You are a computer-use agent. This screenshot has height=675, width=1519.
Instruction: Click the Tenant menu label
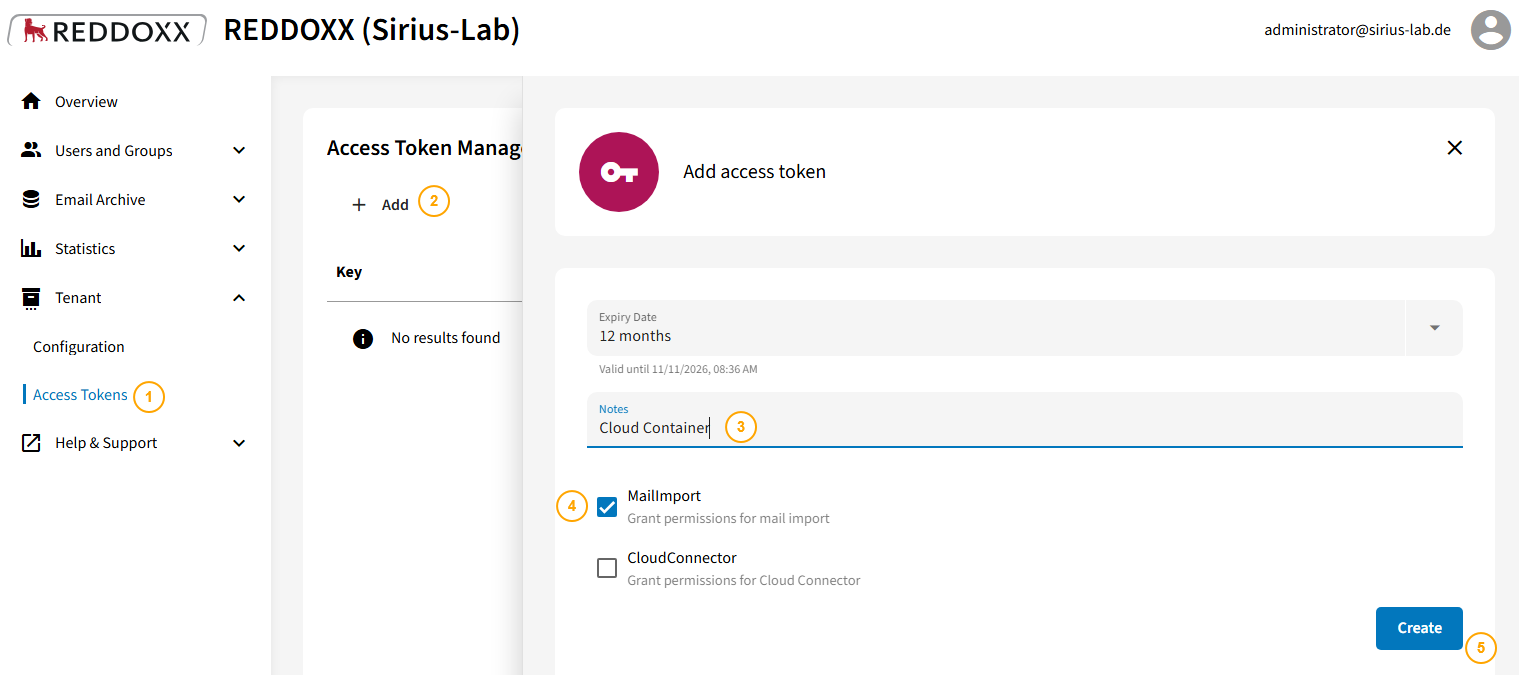pyautogui.click(x=78, y=297)
